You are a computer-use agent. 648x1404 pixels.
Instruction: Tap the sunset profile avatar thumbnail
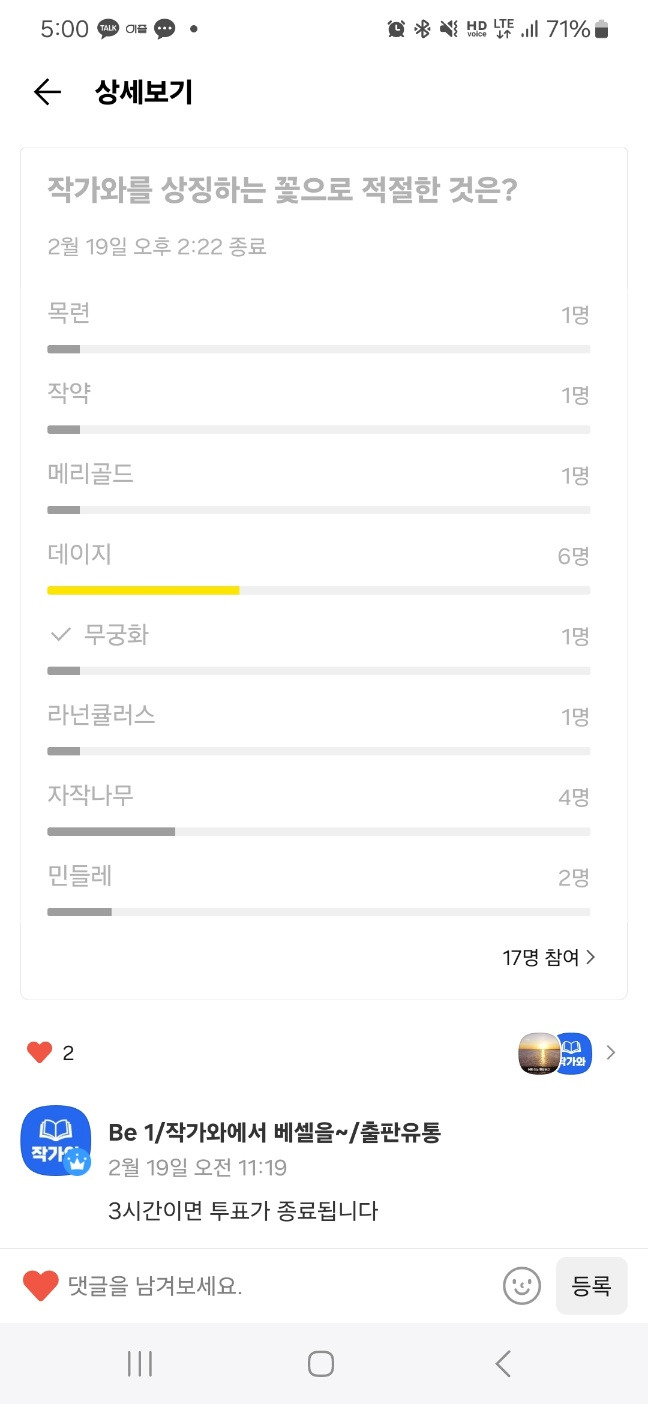click(x=538, y=1052)
